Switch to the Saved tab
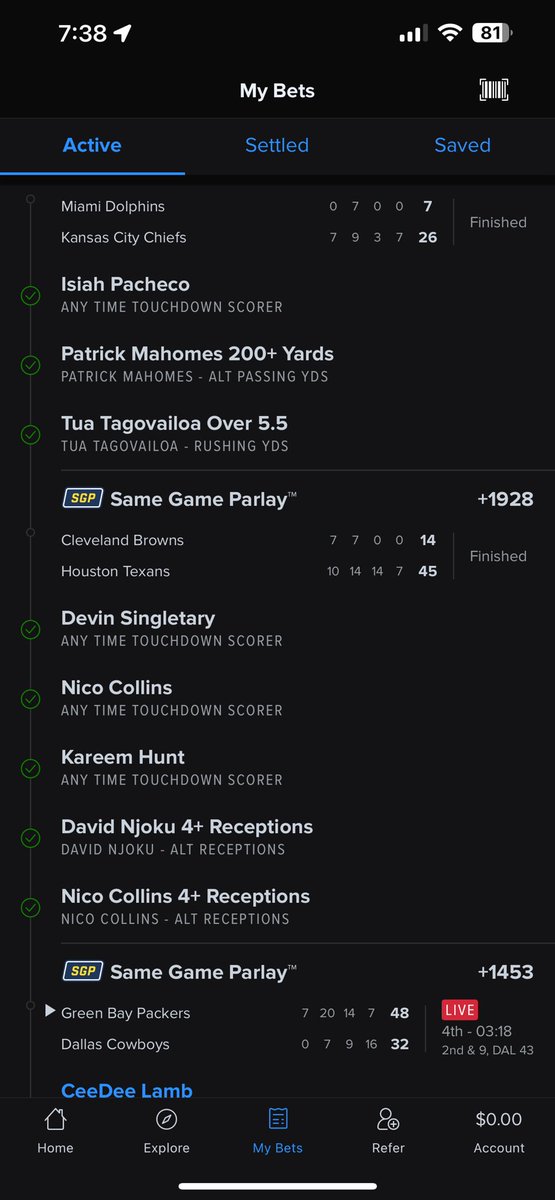 click(462, 145)
